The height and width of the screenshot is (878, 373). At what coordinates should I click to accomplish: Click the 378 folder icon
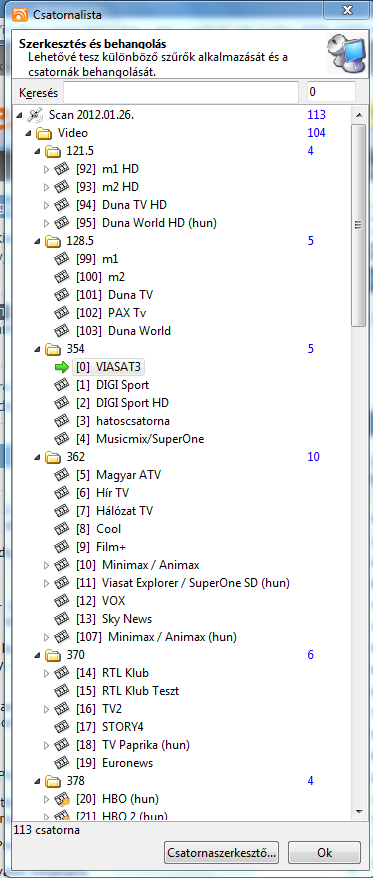point(53,781)
